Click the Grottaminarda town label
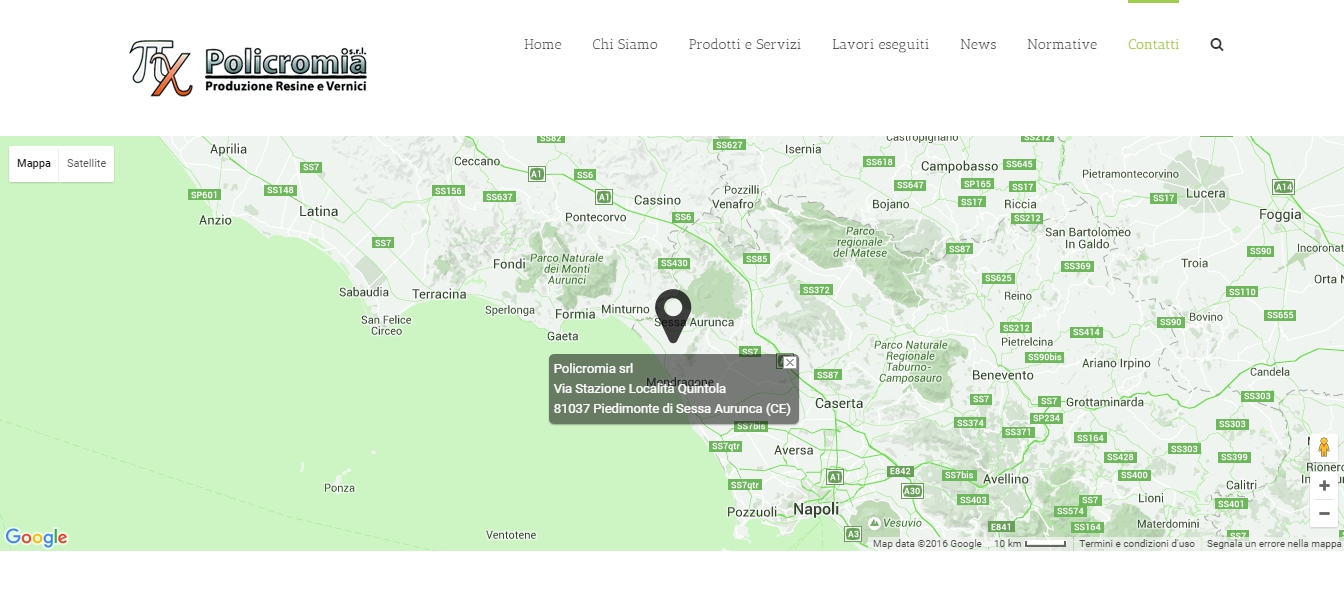 1105,402
